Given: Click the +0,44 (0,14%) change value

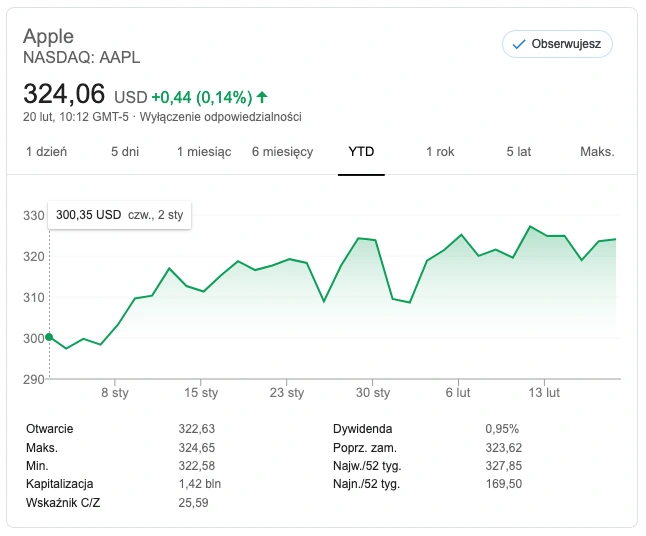Looking at the screenshot, I should point(202,98).
